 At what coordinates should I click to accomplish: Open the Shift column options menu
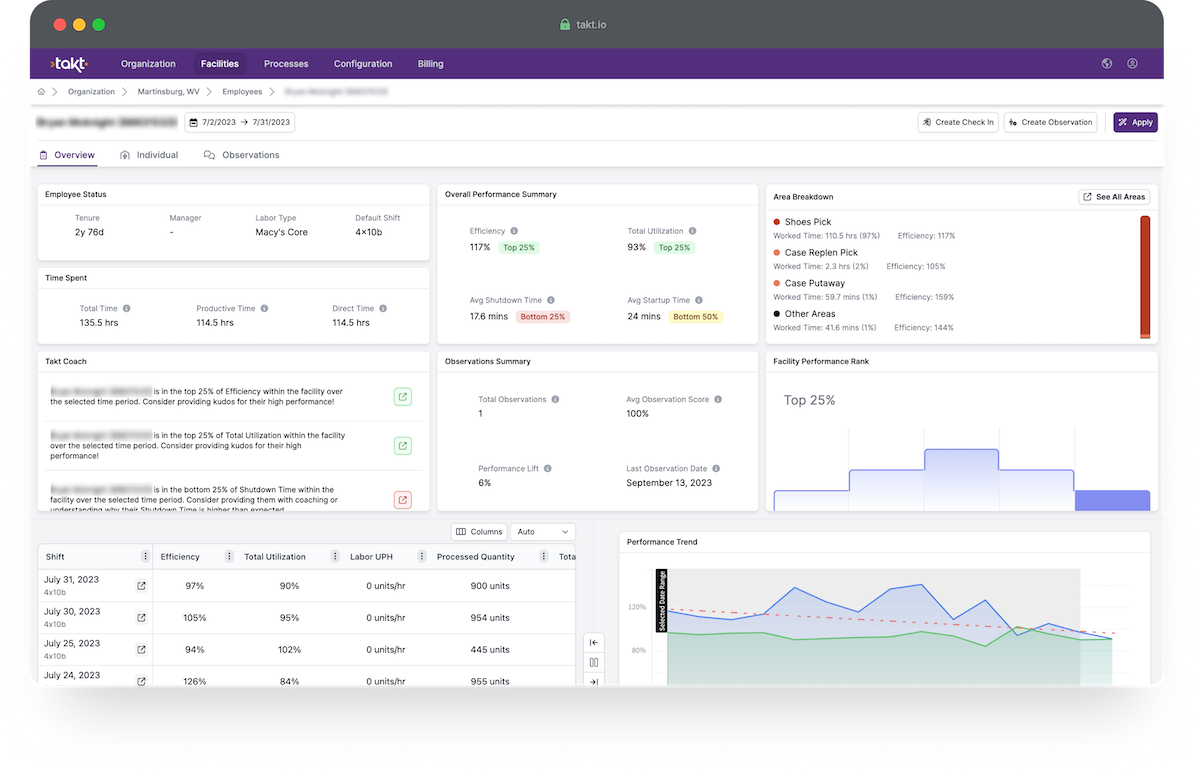coord(145,557)
